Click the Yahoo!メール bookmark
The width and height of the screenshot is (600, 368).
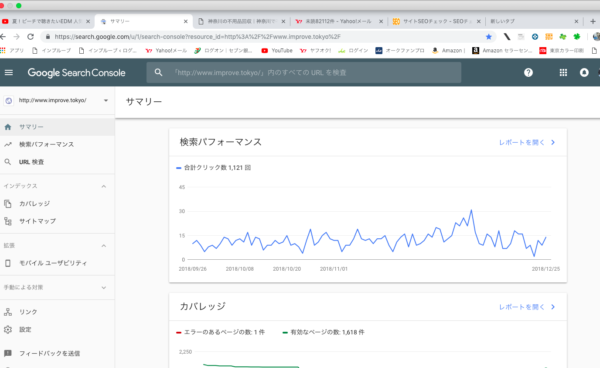[166, 50]
